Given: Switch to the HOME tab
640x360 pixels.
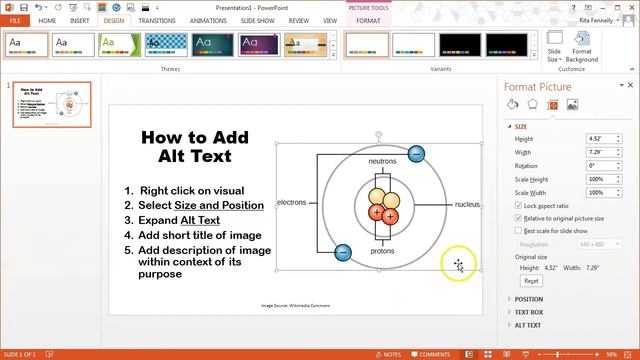Looking at the screenshot, I should (47, 21).
